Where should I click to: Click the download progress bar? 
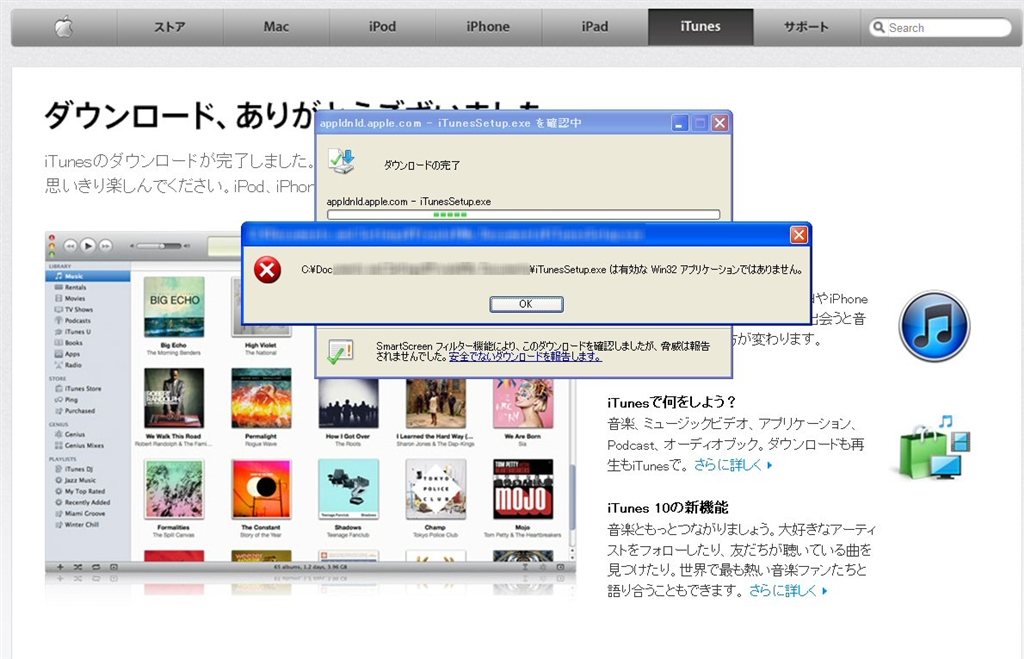point(523,214)
